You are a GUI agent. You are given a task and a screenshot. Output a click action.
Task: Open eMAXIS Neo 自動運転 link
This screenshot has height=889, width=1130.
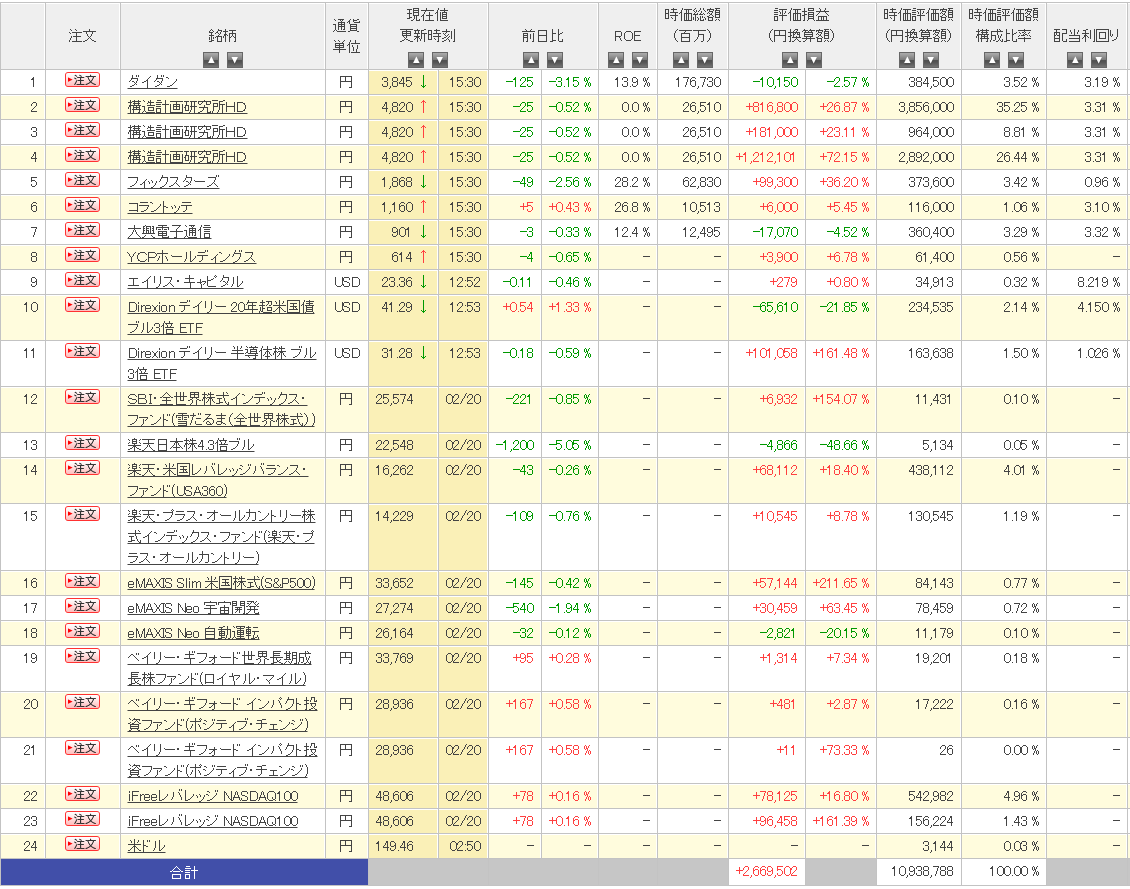point(193,633)
